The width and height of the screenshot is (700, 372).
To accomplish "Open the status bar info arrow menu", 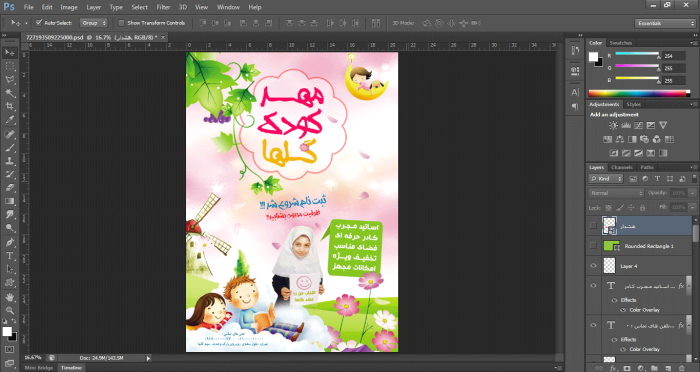I will pyautogui.click(x=149, y=358).
